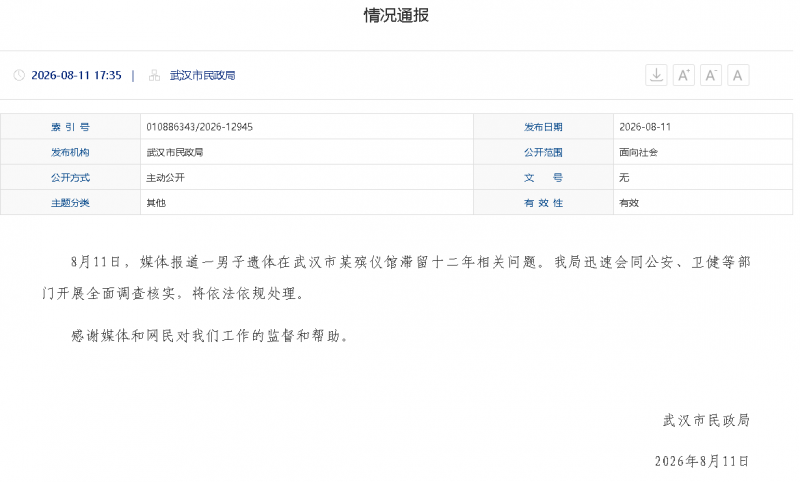Select the value 其他
800x482 pixels.
tap(156, 202)
